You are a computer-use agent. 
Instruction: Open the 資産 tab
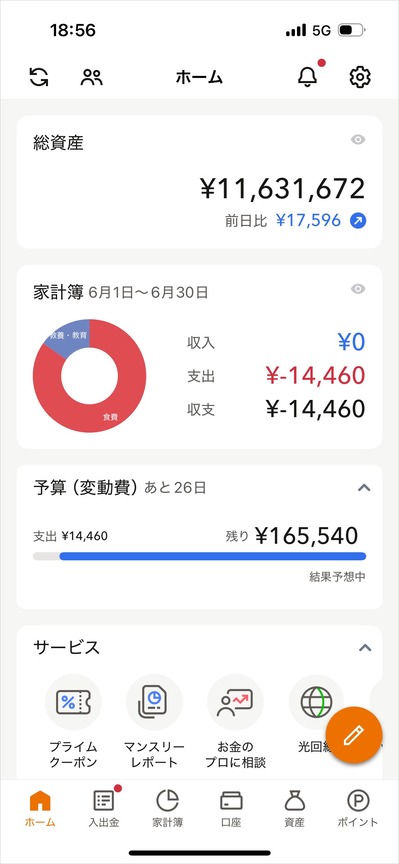click(x=294, y=808)
